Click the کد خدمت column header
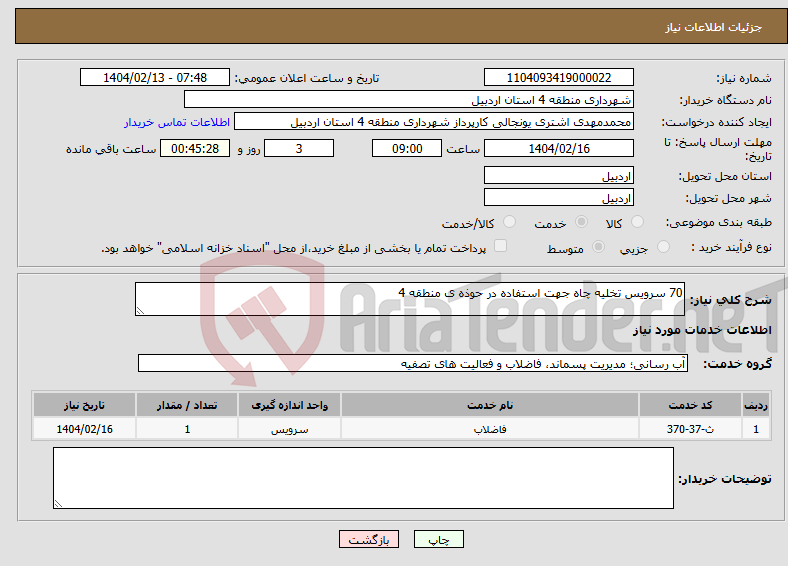Viewport: 788px width, 566px height. coord(690,405)
